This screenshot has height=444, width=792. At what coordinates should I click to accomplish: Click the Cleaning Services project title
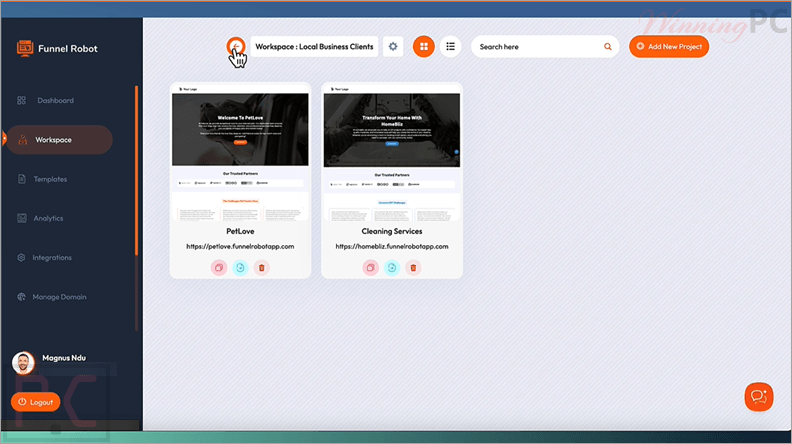(392, 231)
